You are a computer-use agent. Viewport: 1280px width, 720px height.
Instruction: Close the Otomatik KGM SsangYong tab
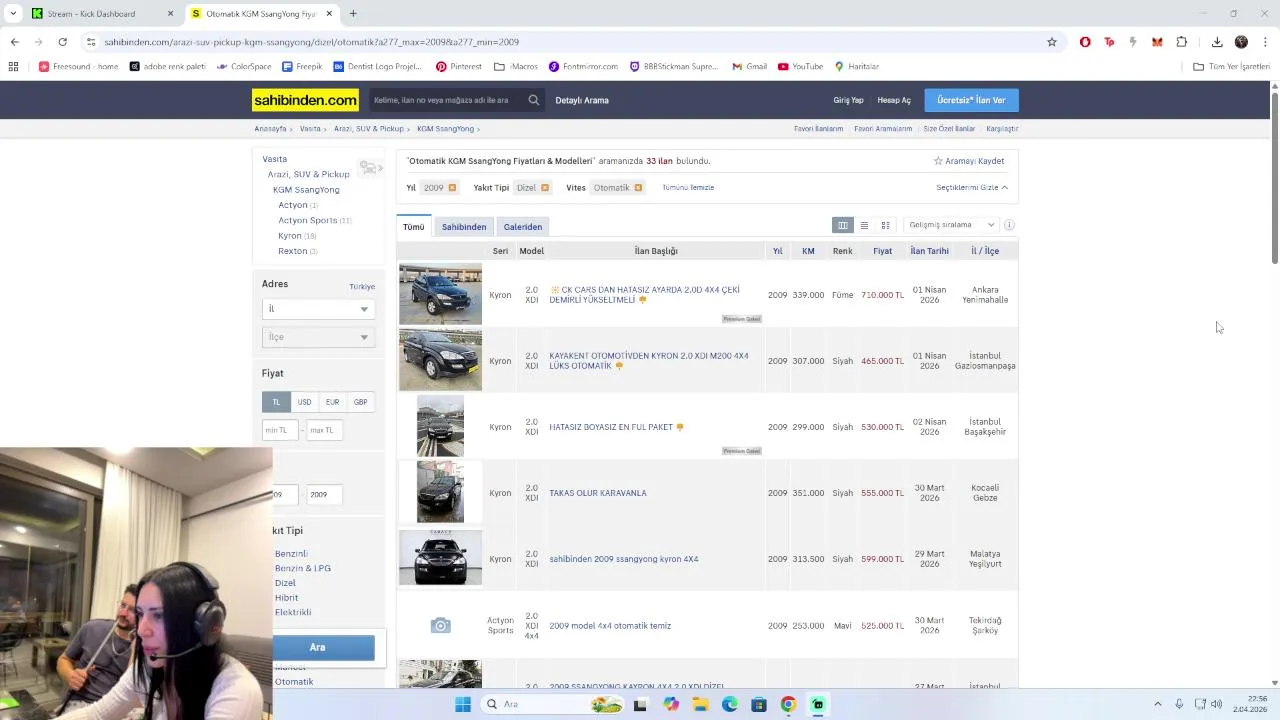(x=329, y=14)
